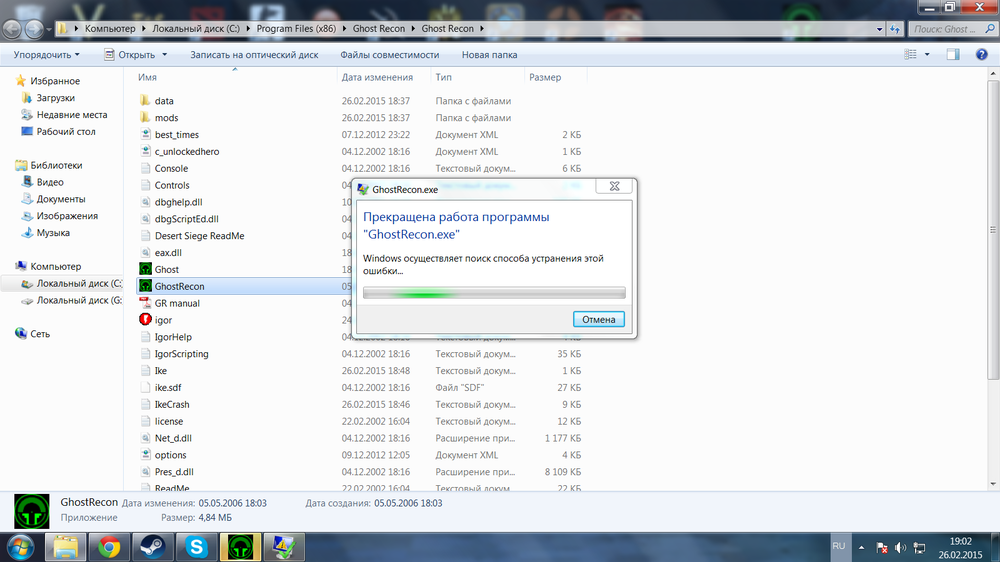The image size is (1000, 562).
Task: Open the Упорядочить dropdown menu
Action: click(x=47, y=55)
